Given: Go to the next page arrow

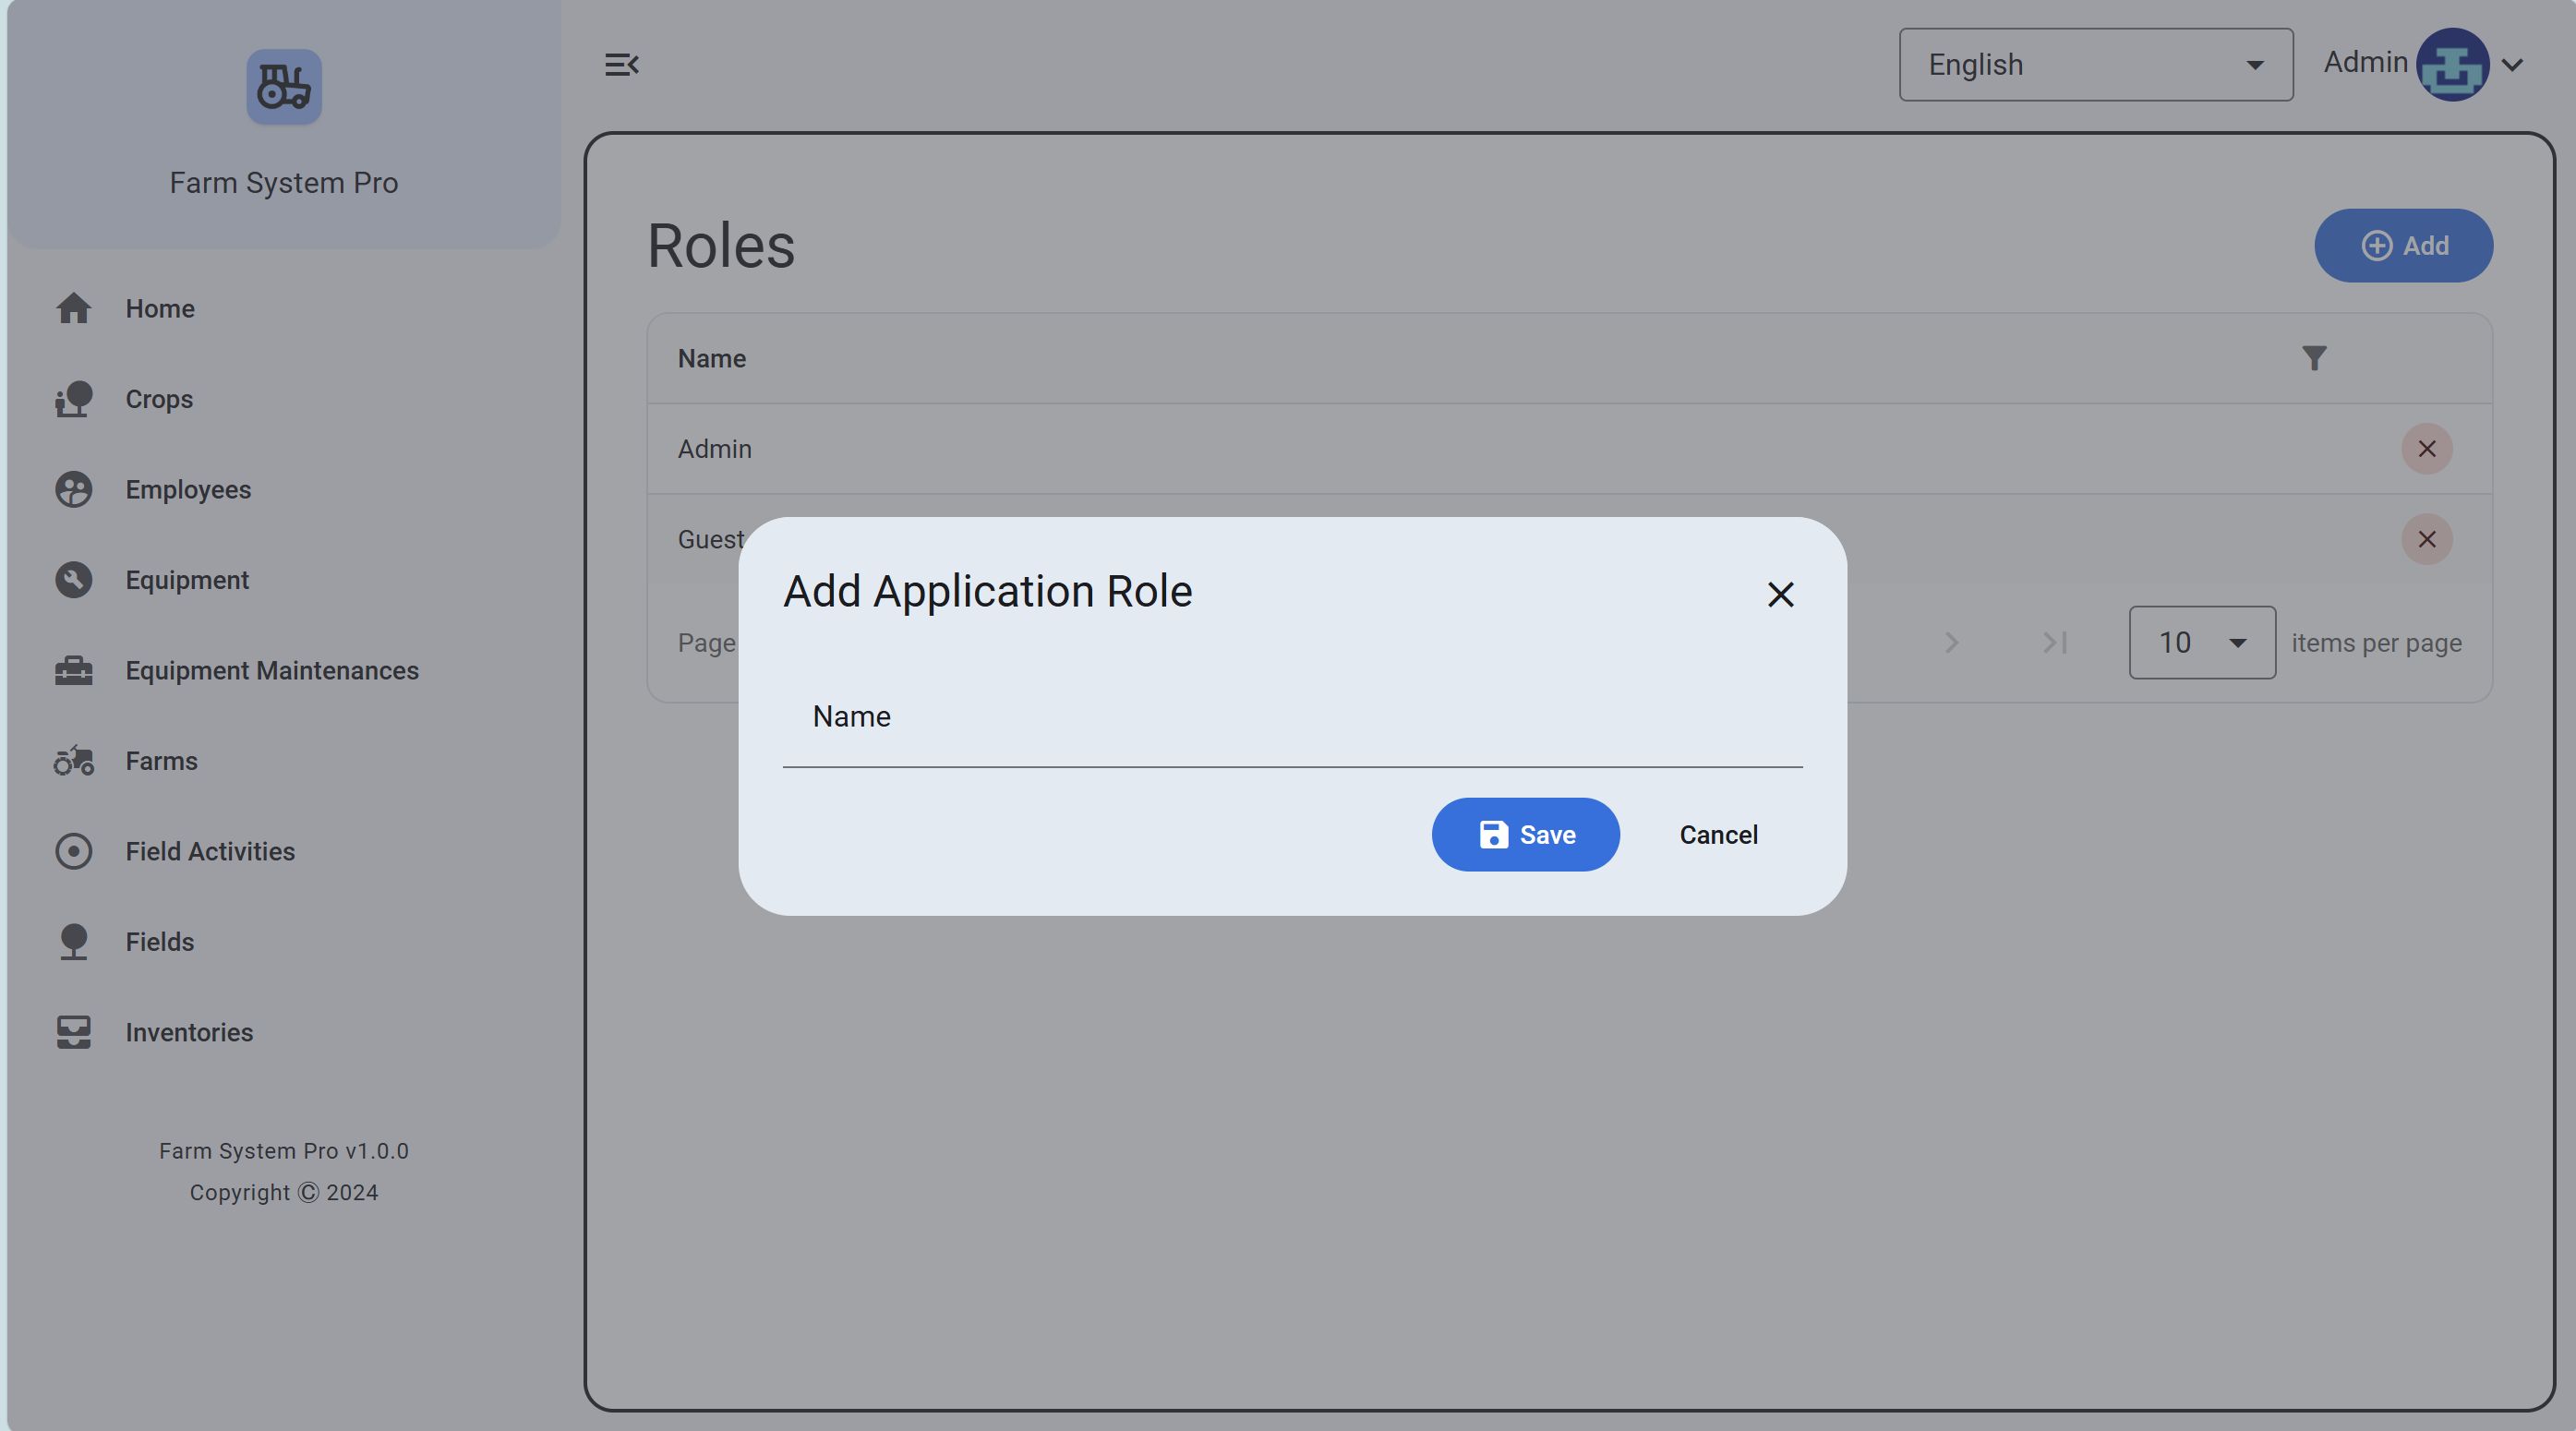Looking at the screenshot, I should coord(1951,643).
